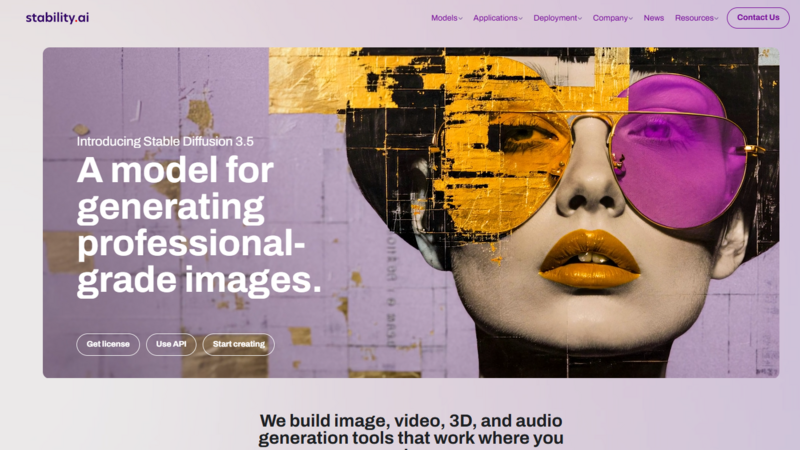Open the News page link
800x450 pixels.
(x=654, y=18)
